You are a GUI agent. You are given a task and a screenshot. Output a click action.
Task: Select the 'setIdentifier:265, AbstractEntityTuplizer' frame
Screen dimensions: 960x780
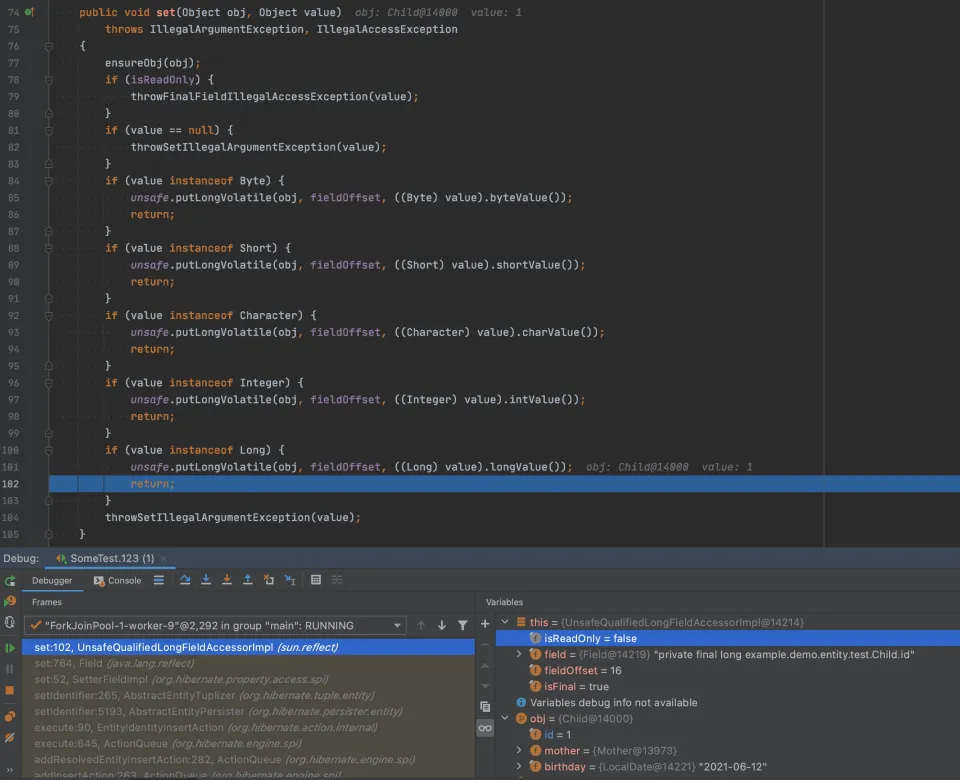tap(248, 696)
